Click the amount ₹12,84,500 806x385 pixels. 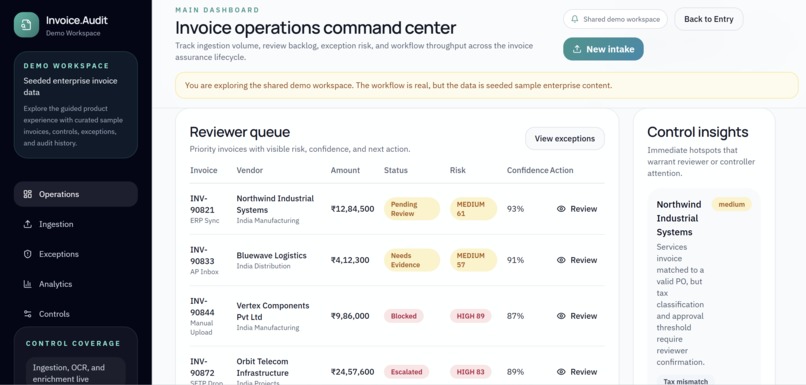click(x=353, y=209)
